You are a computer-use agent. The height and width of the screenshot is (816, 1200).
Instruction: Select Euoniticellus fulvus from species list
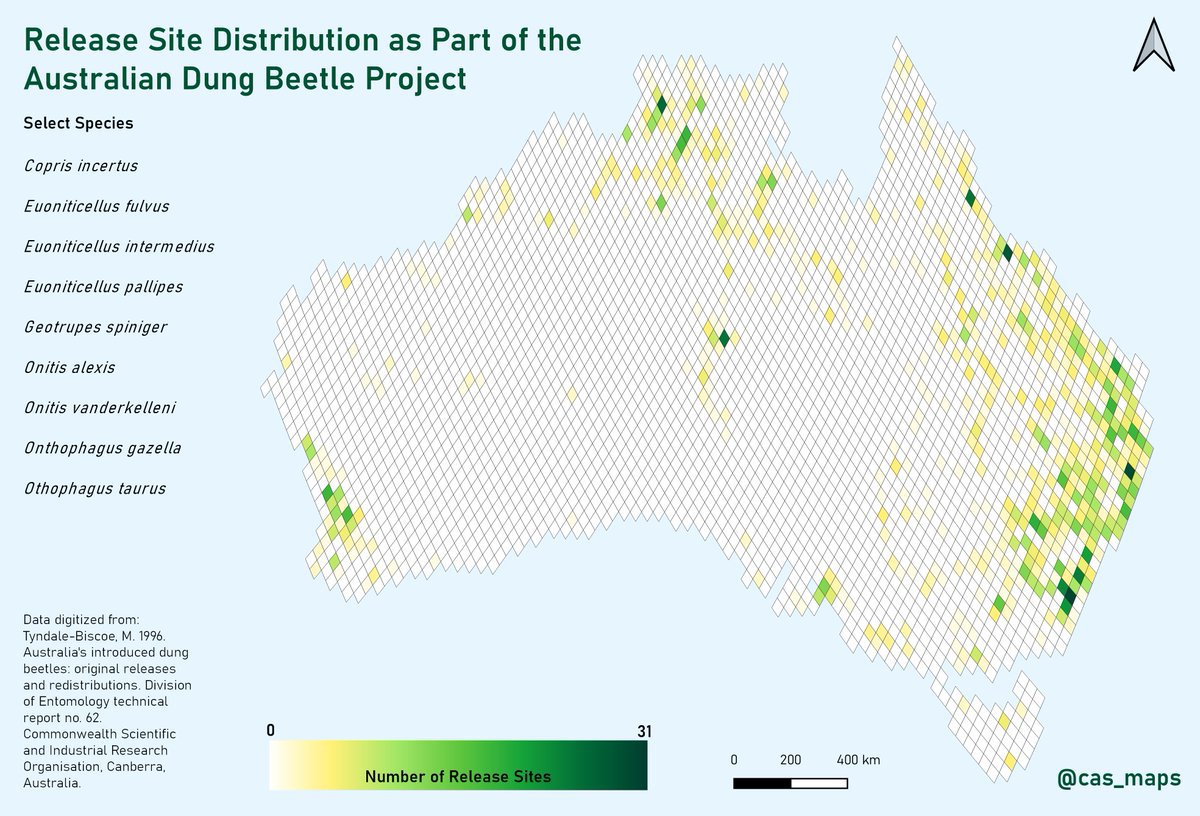(96, 206)
